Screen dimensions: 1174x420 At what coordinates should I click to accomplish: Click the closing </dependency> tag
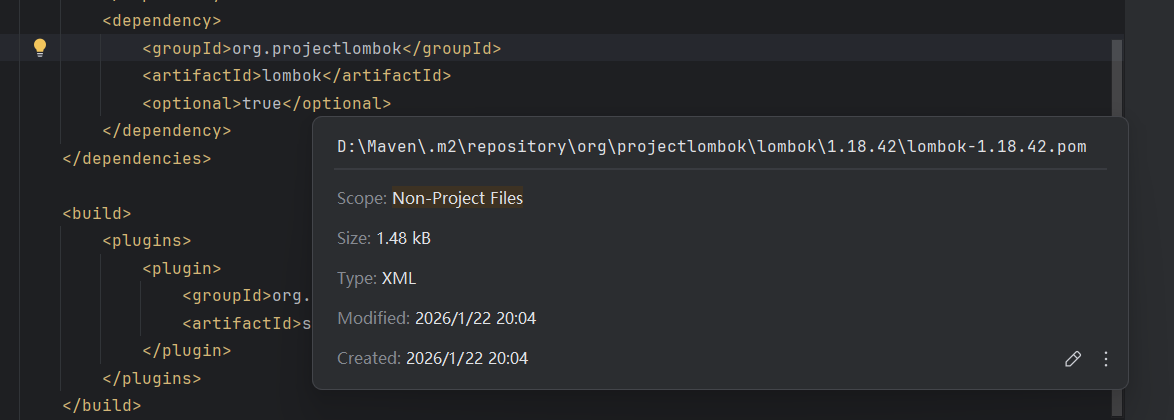click(x=167, y=131)
